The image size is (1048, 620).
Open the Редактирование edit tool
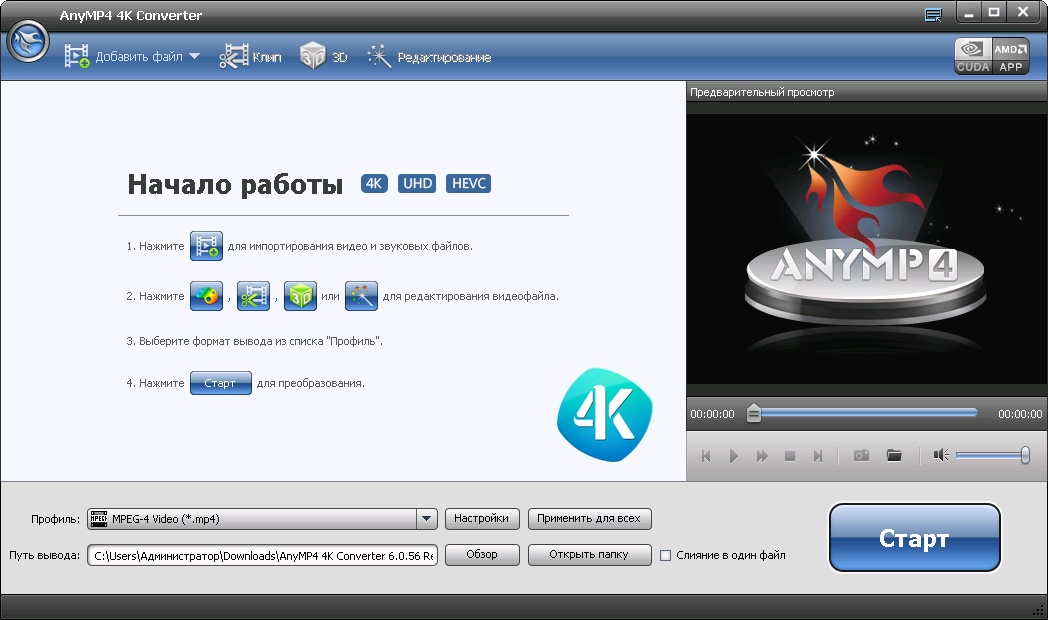(428, 57)
